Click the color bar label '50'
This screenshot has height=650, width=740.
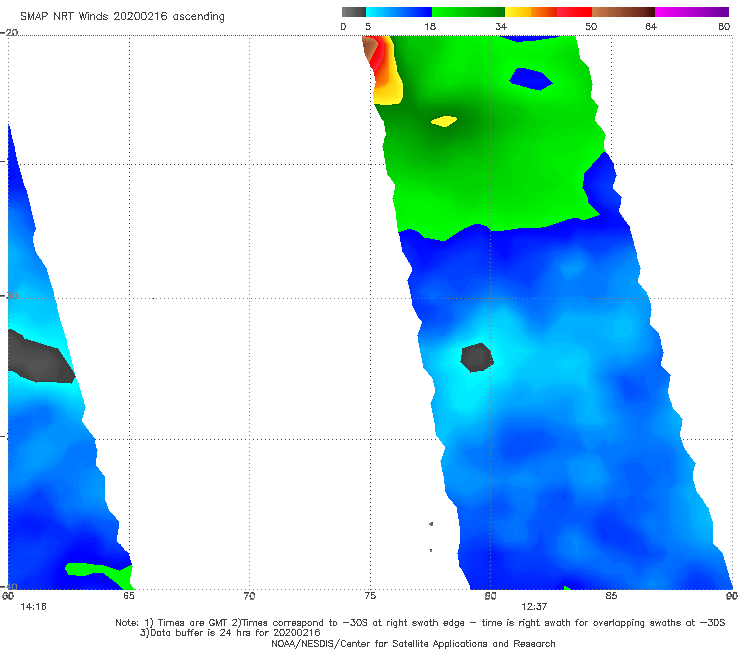(x=591, y=27)
